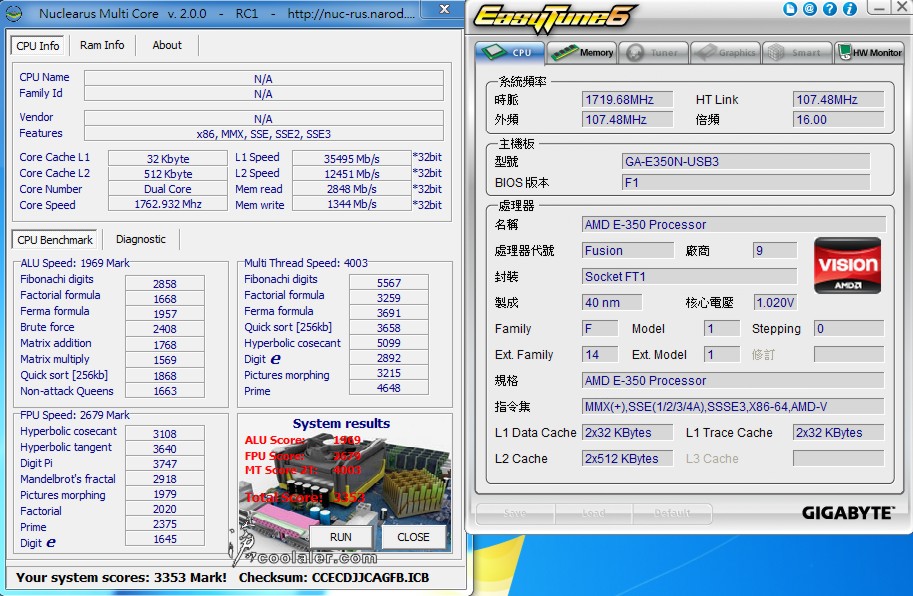This screenshot has width=913, height=596.
Task: Click the CLOSE button in Nuclearus
Action: [413, 537]
